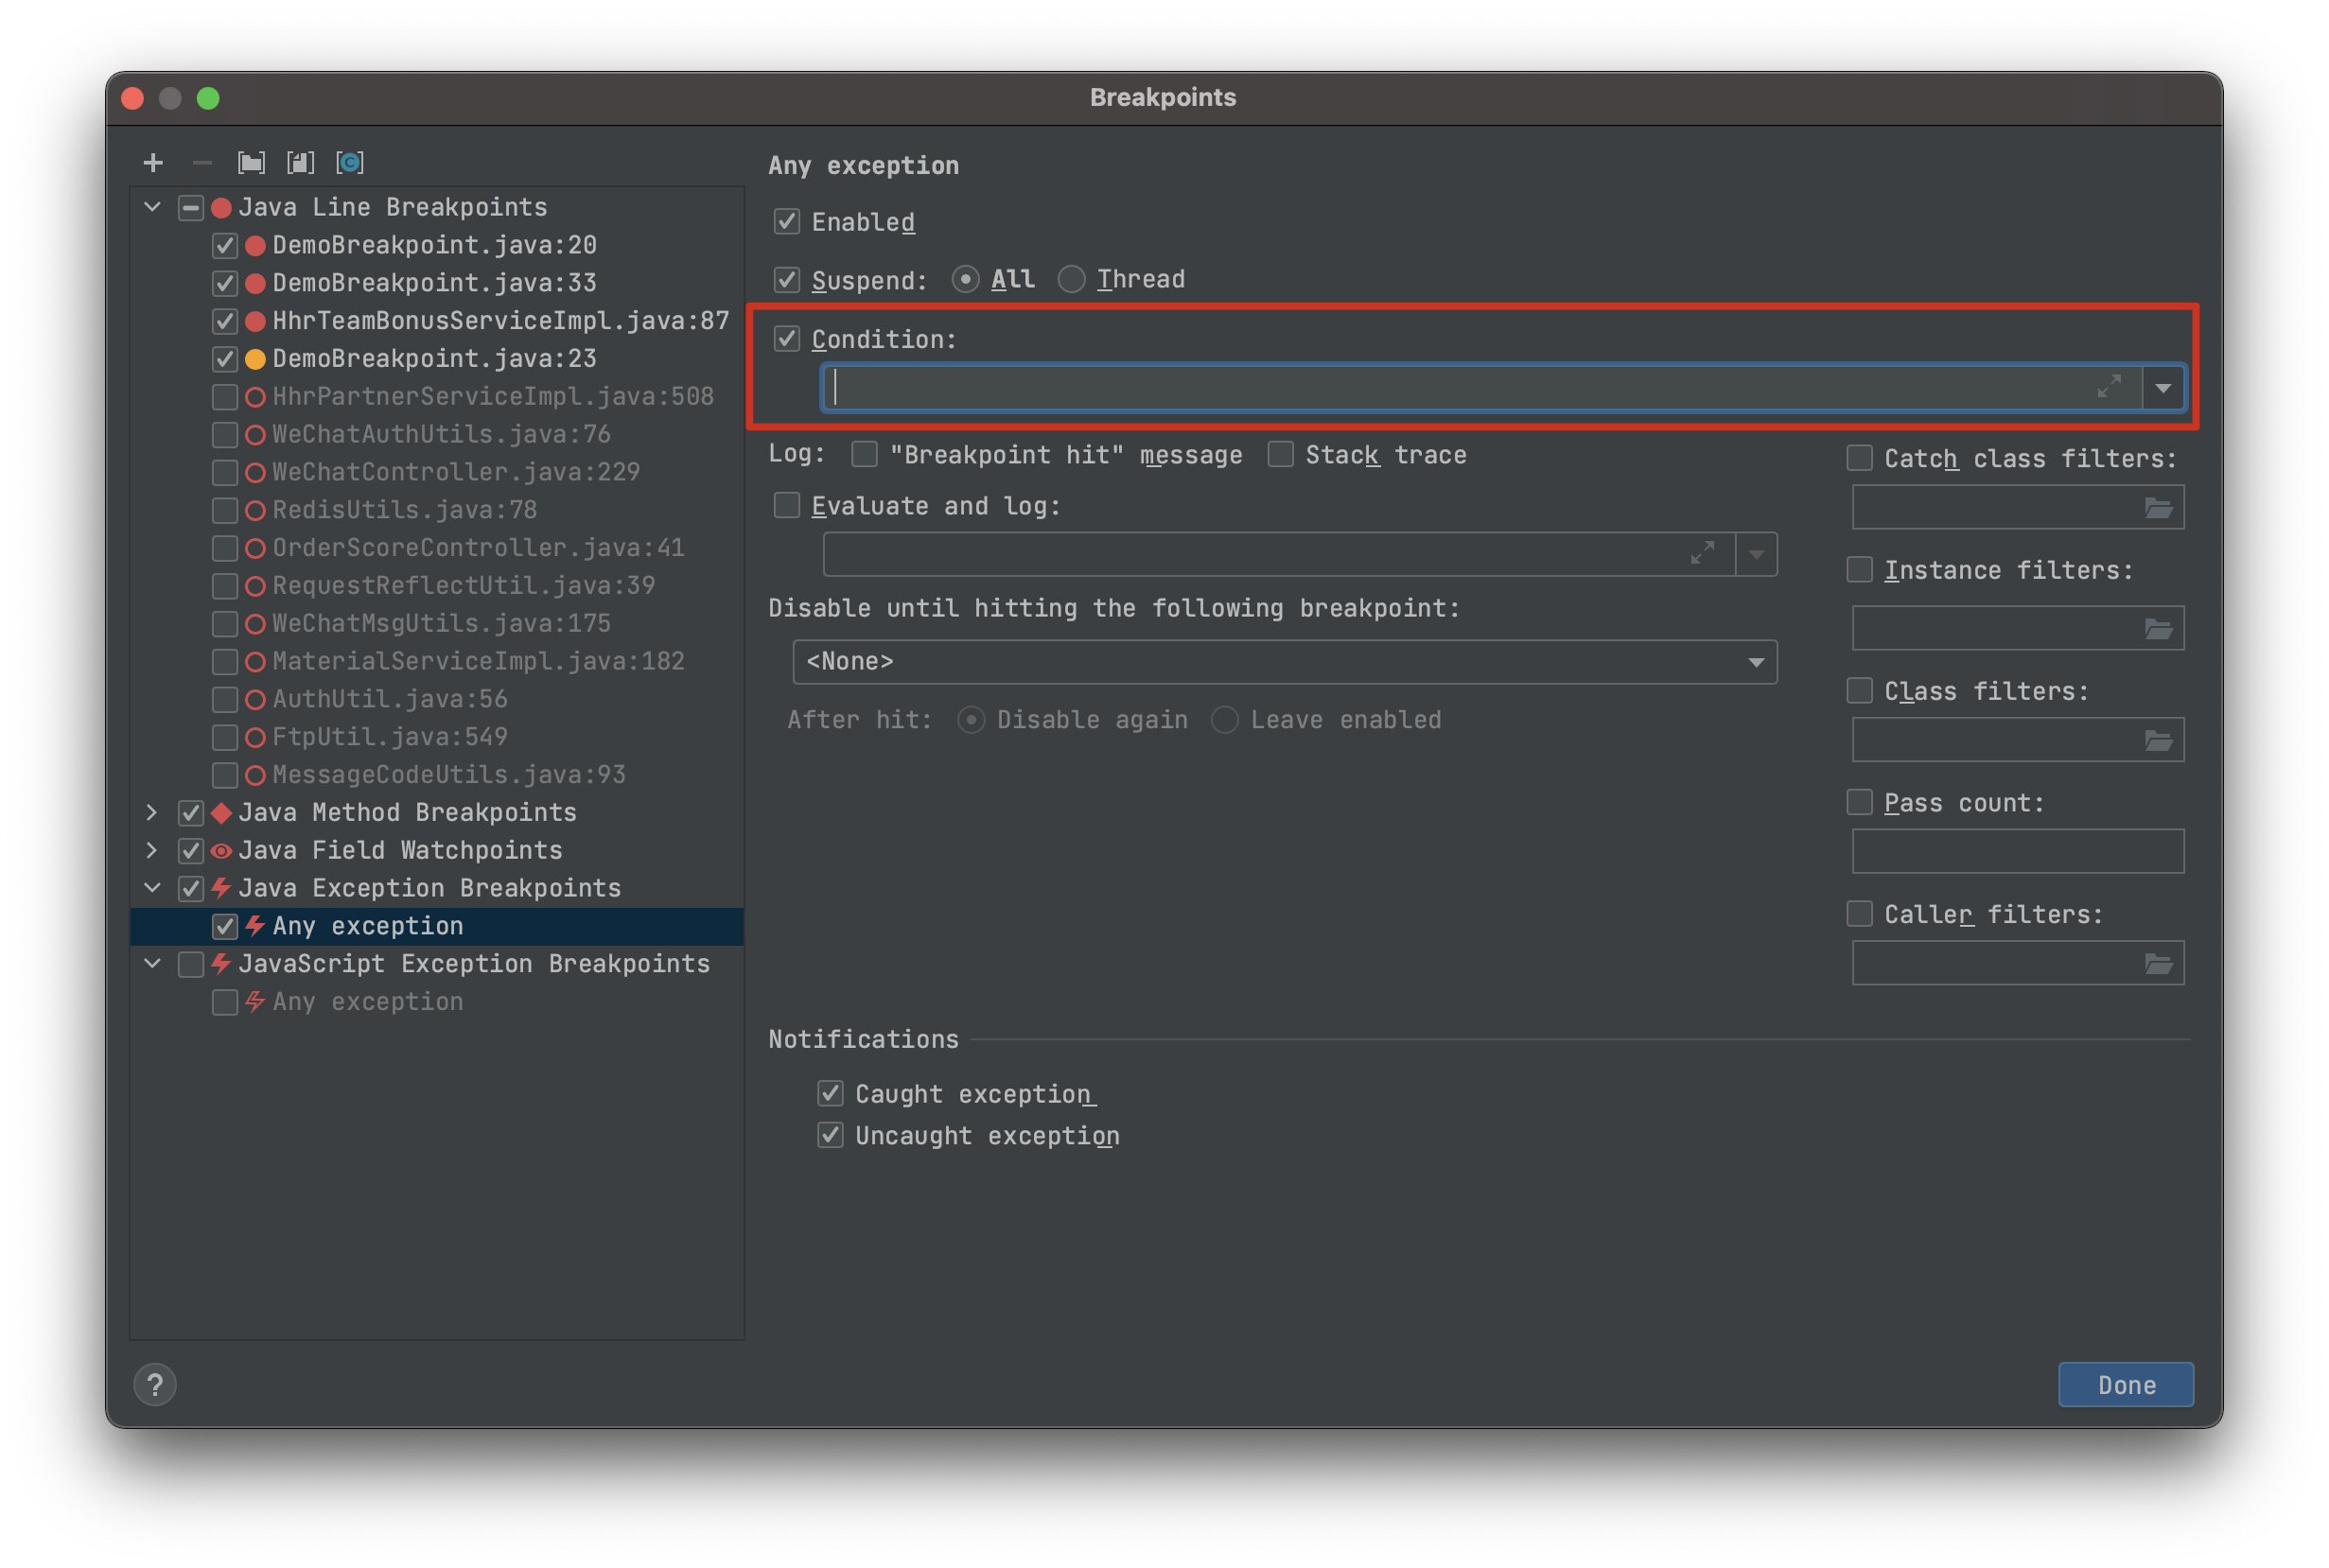Screen dimensions: 2329x1568
Task: Click the help question mark icon
Action: click(155, 1385)
